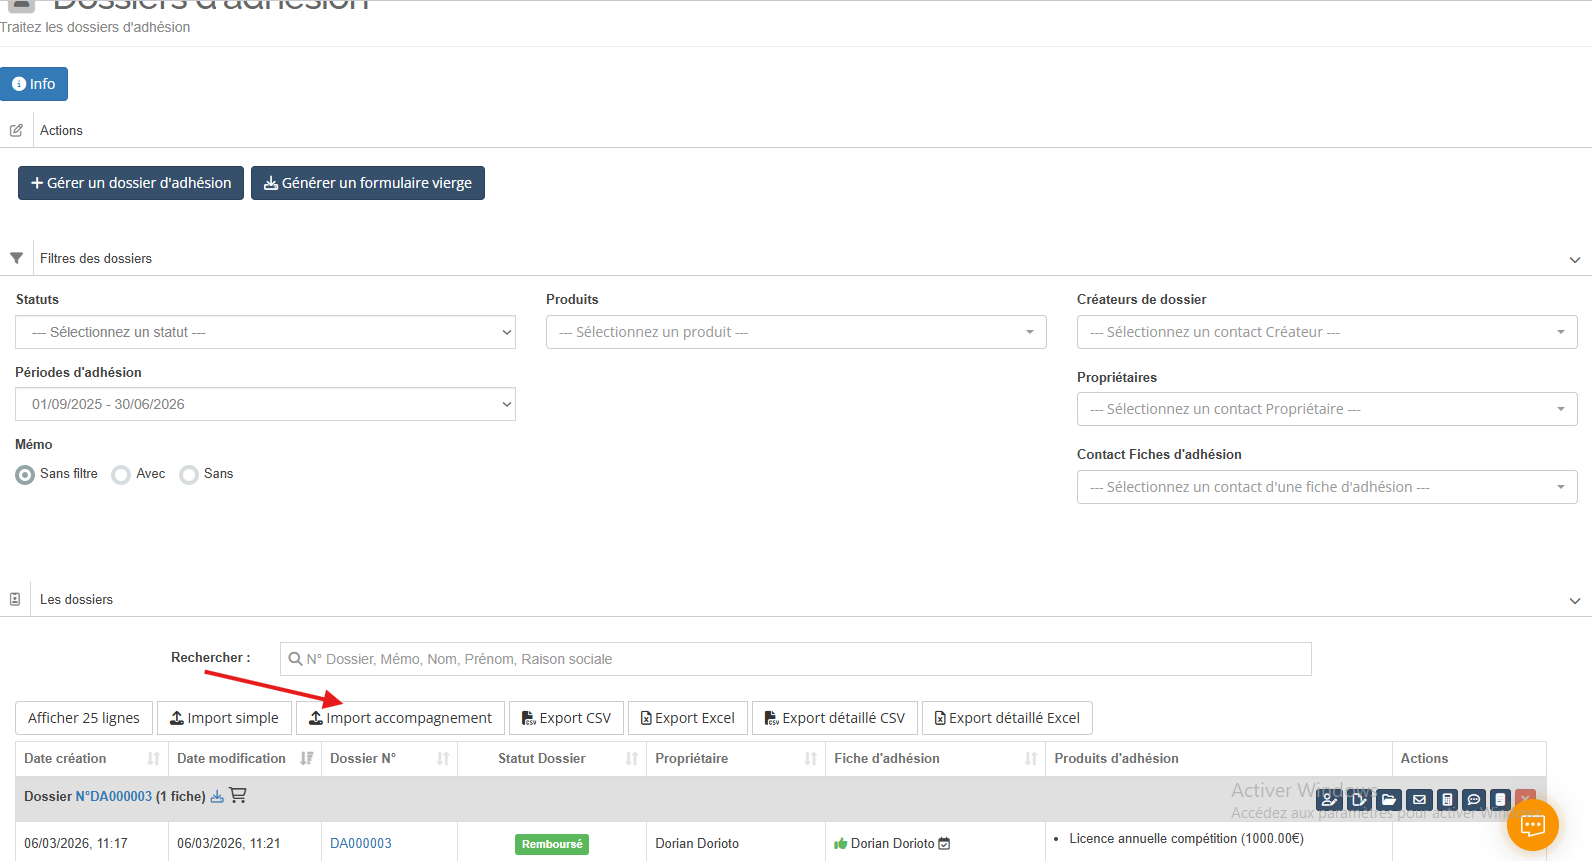Click the speech bubble comment icon in dossier row
The width and height of the screenshot is (1592, 861).
pos(1474,800)
